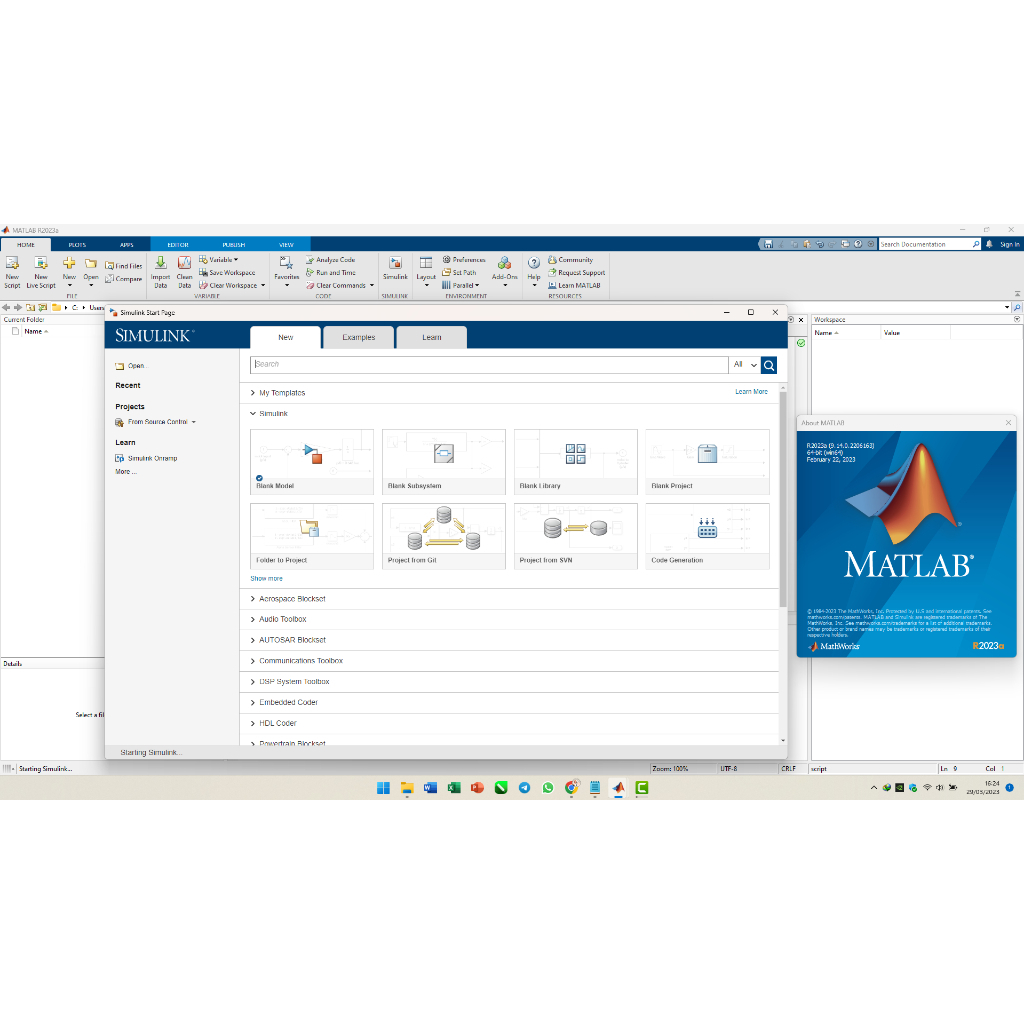This screenshot has width=1024, height=1024.
Task: Click the New Script icon
Action: [12, 264]
